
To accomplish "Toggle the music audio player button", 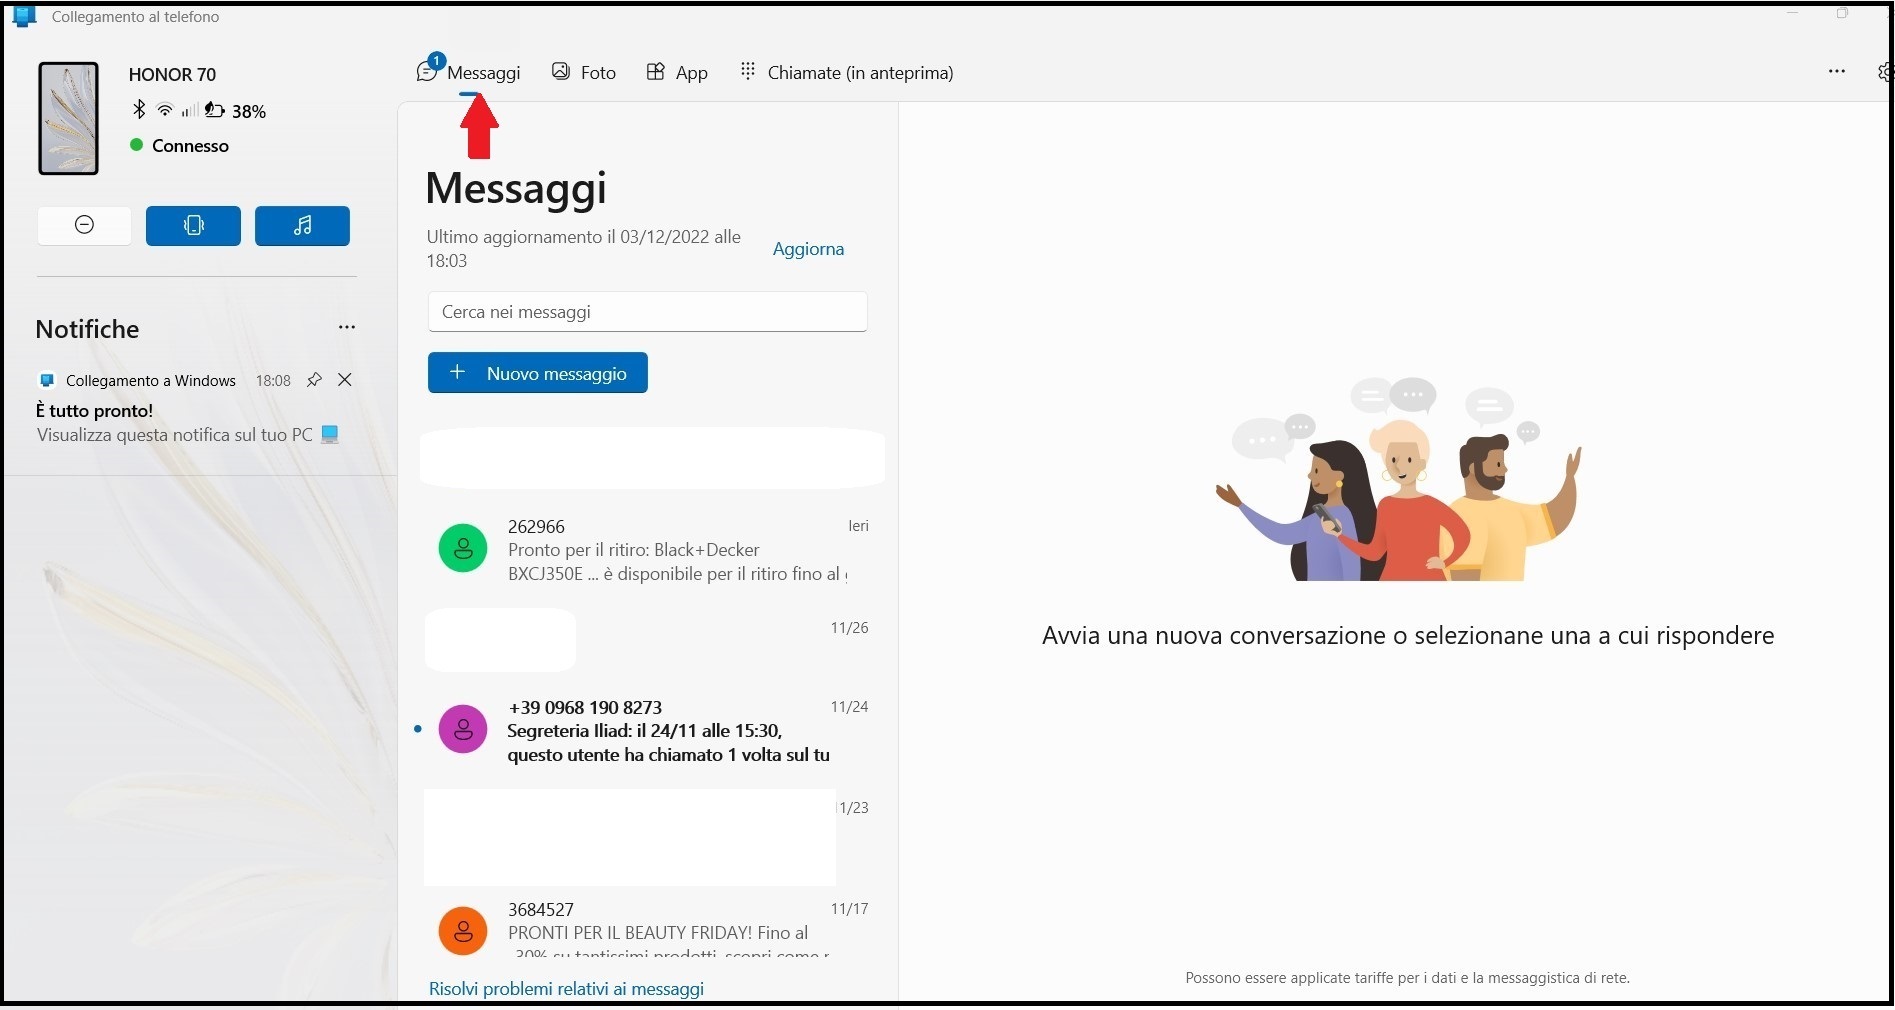I will pyautogui.click(x=302, y=225).
